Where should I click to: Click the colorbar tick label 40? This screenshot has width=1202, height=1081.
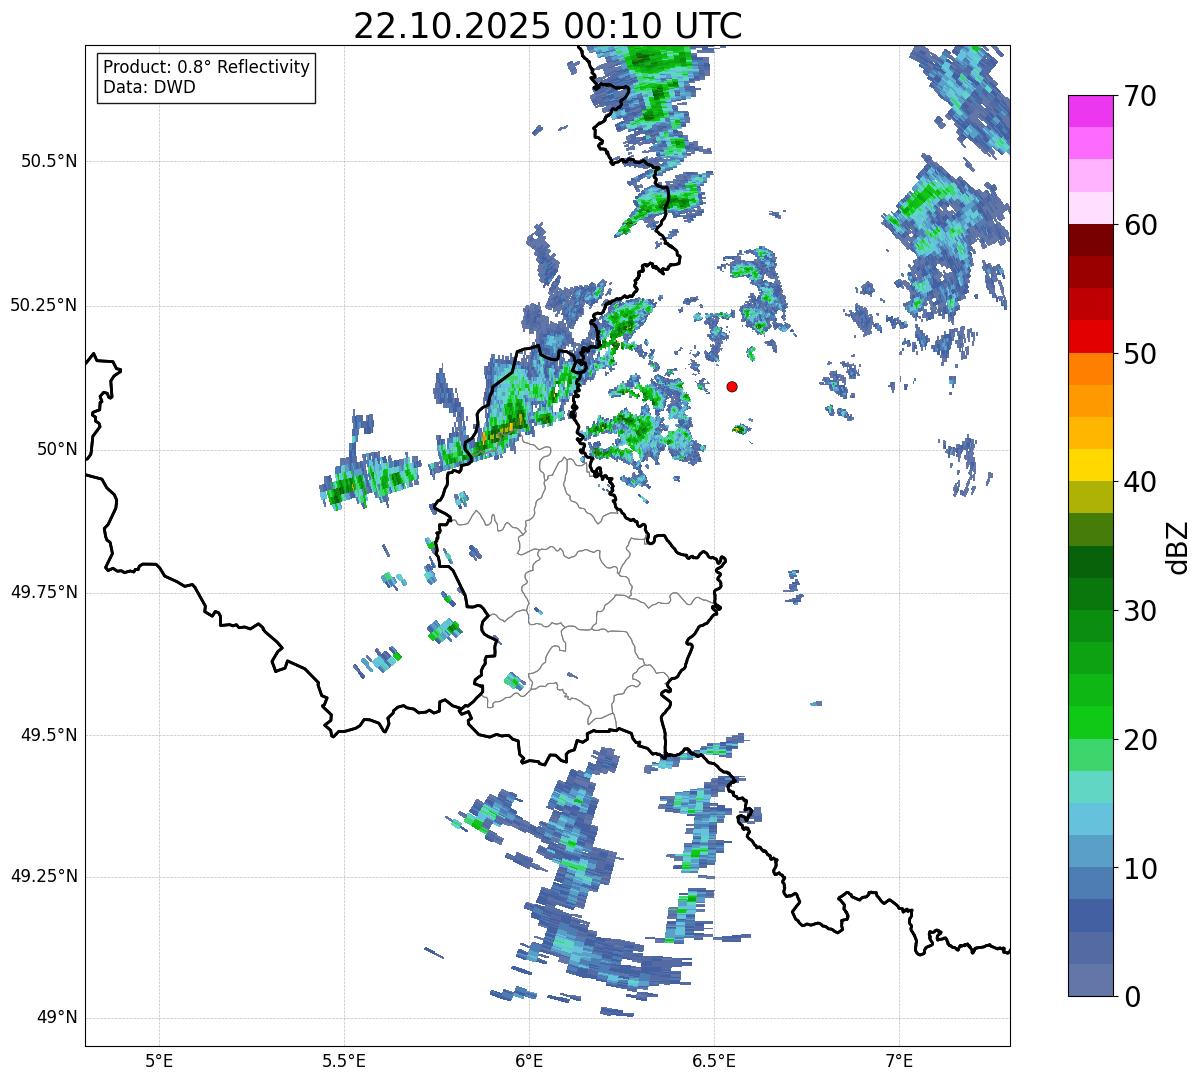(x=1140, y=482)
